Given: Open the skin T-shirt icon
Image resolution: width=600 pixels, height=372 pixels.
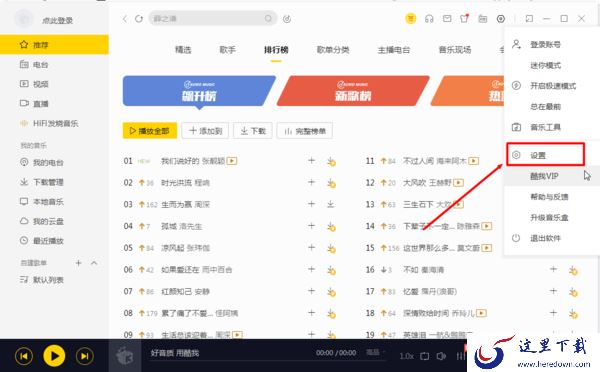Looking at the screenshot, I should tap(465, 18).
